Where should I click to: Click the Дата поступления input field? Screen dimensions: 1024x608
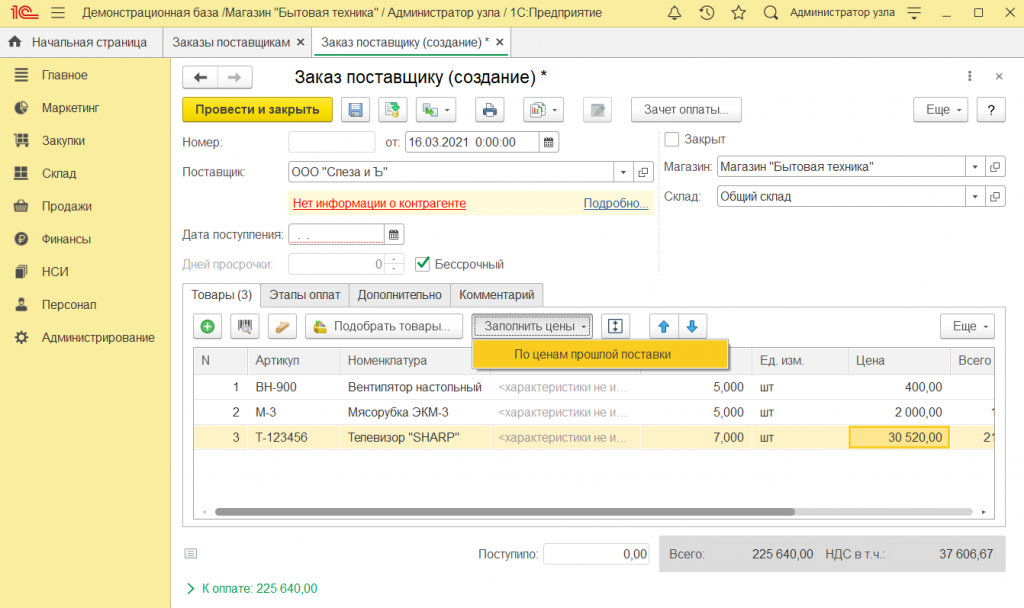336,235
